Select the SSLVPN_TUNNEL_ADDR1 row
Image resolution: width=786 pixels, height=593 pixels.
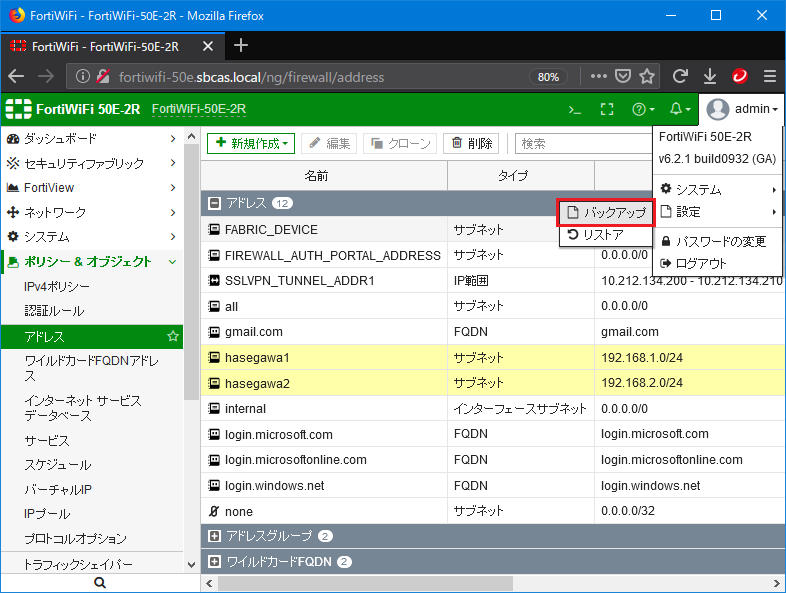[493, 281]
